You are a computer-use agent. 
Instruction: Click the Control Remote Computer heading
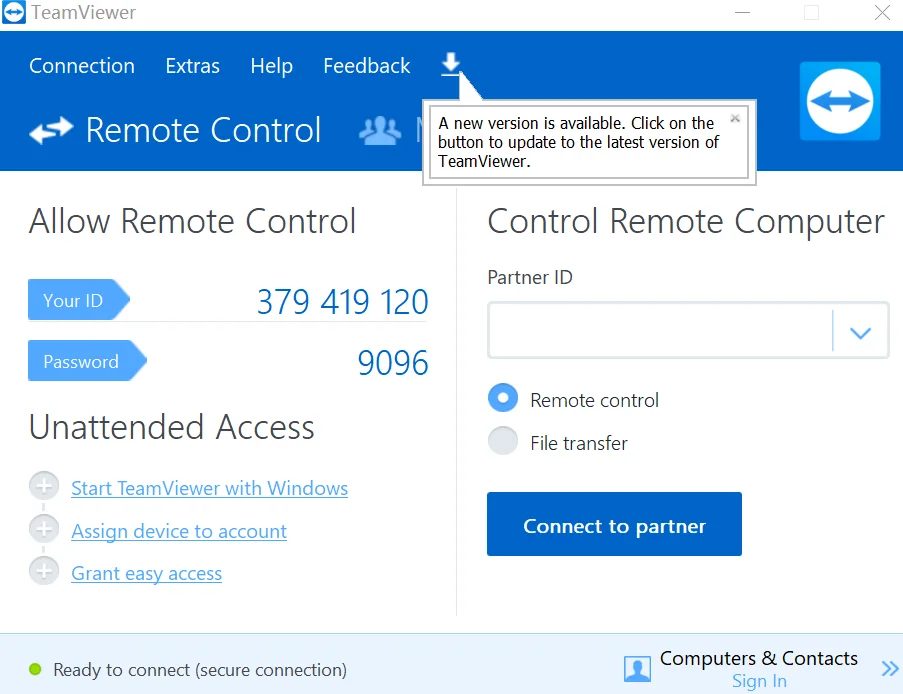coord(686,222)
